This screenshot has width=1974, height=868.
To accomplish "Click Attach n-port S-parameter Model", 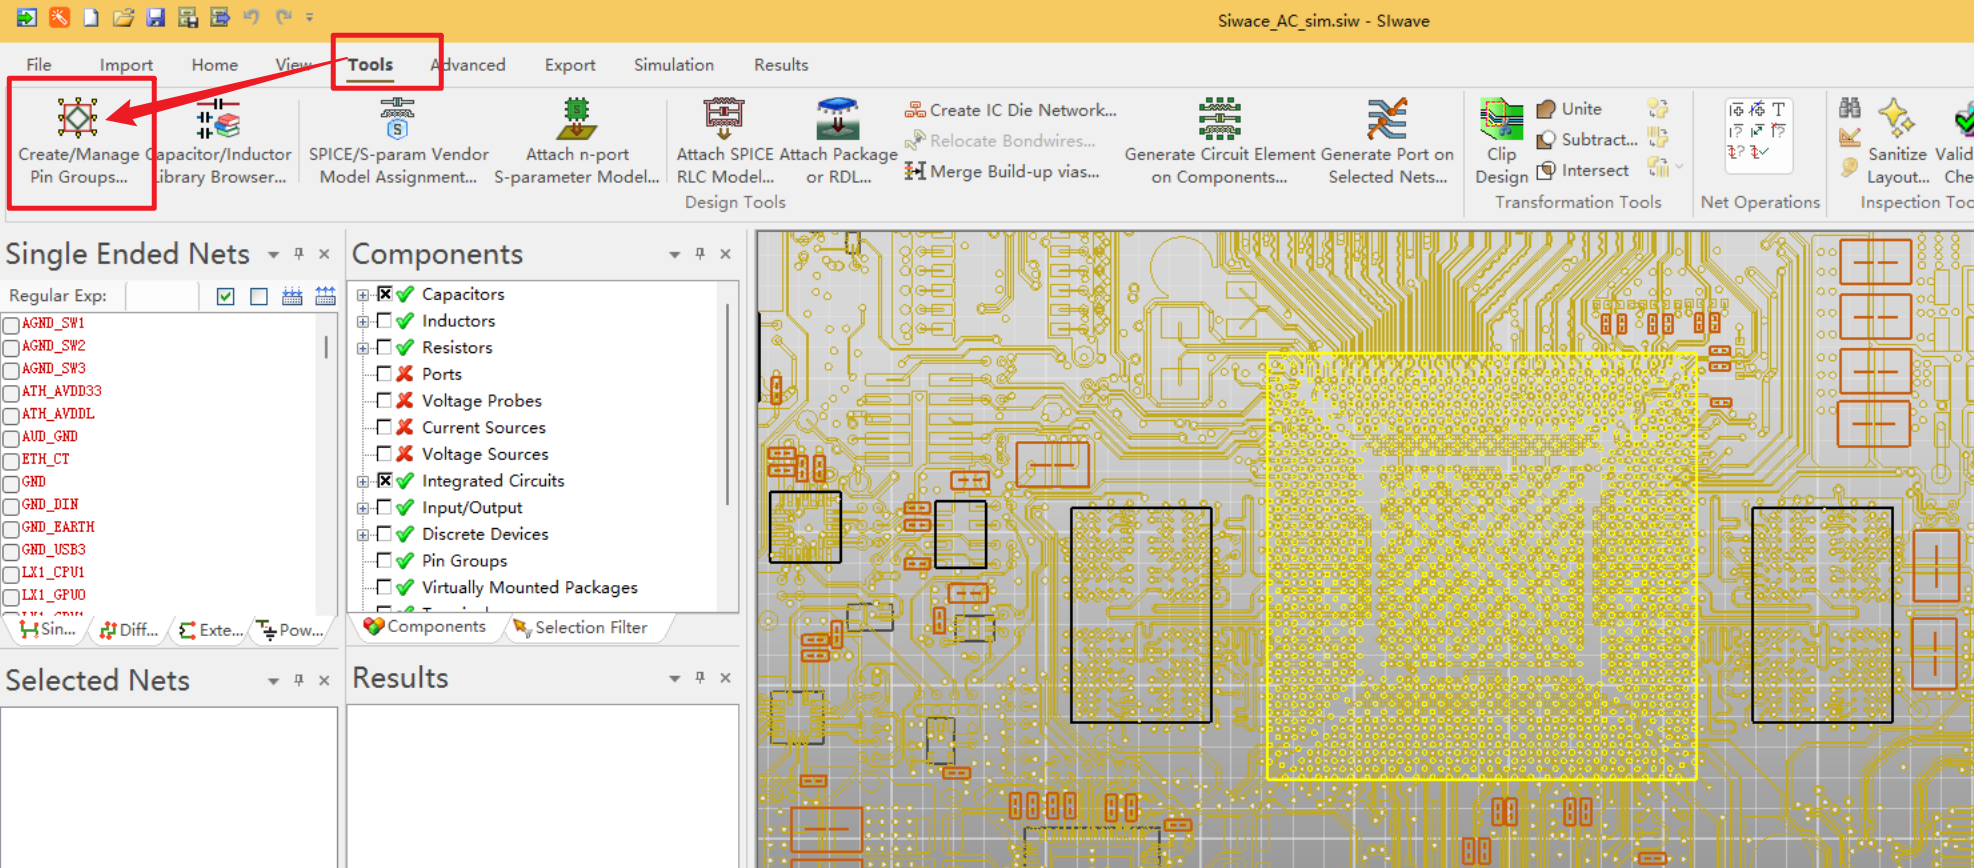I will [x=577, y=142].
